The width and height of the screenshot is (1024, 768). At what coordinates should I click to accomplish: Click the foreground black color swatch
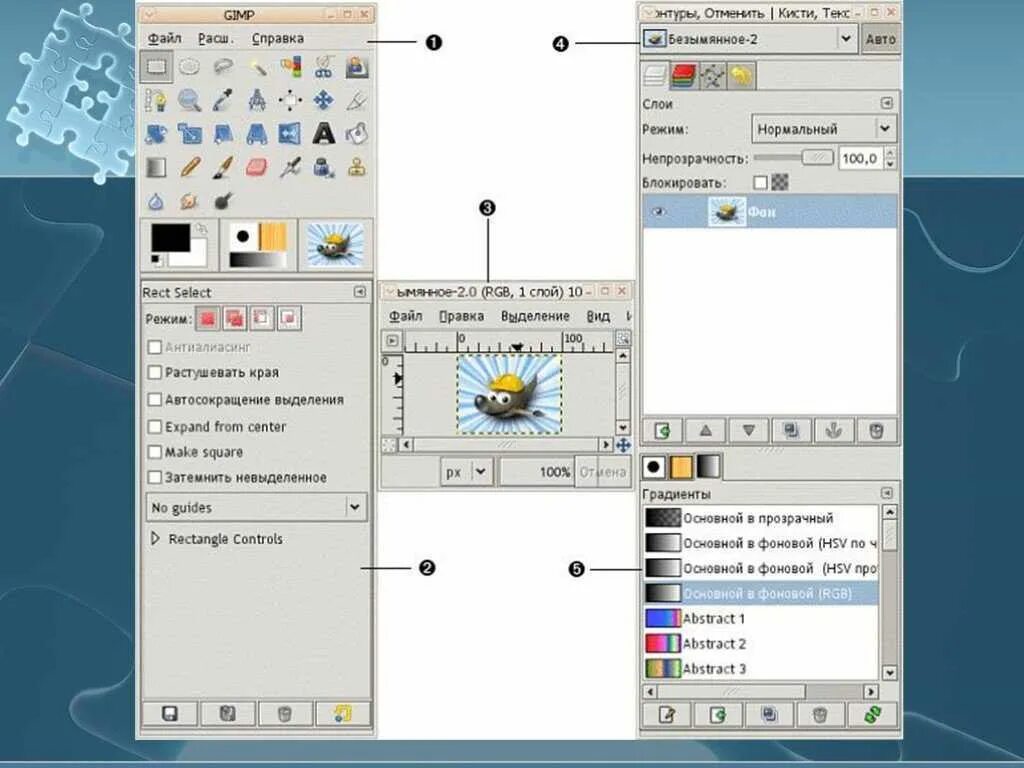[170, 237]
